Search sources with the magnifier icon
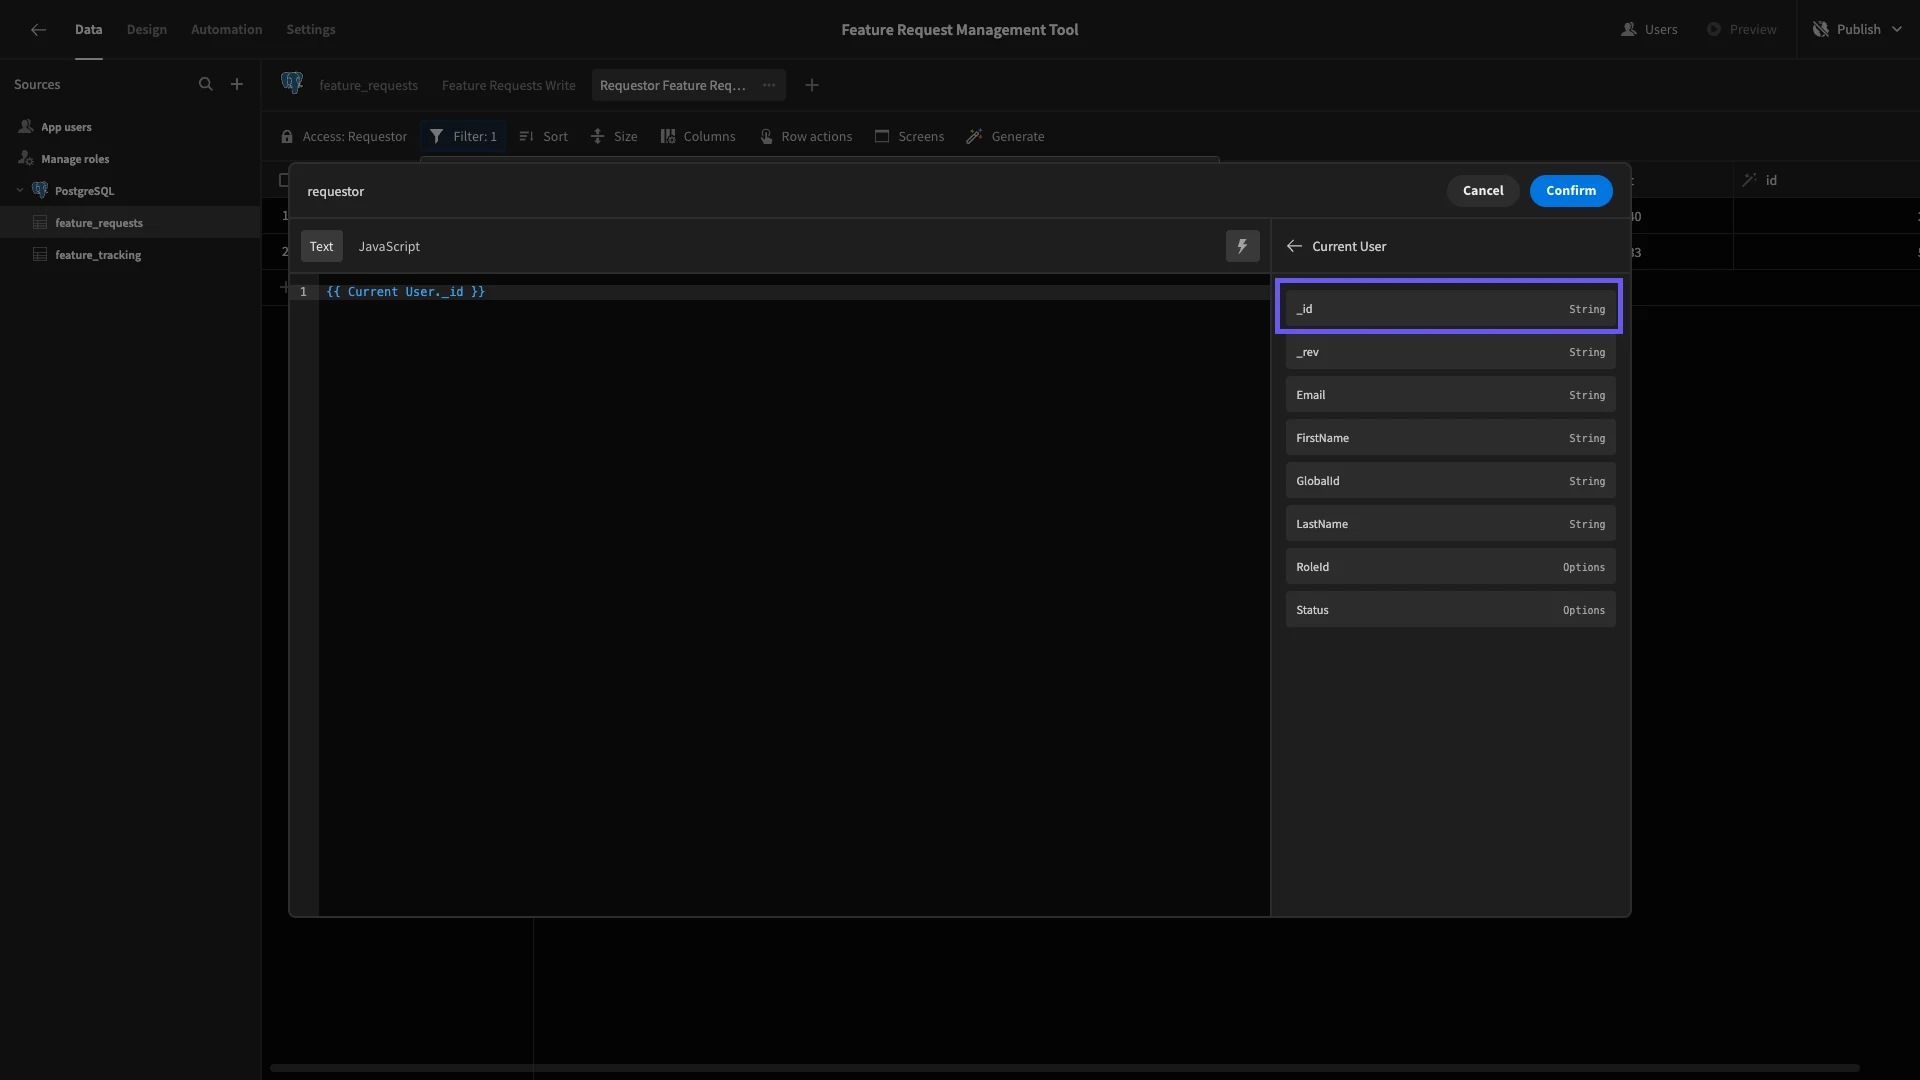 [x=206, y=85]
